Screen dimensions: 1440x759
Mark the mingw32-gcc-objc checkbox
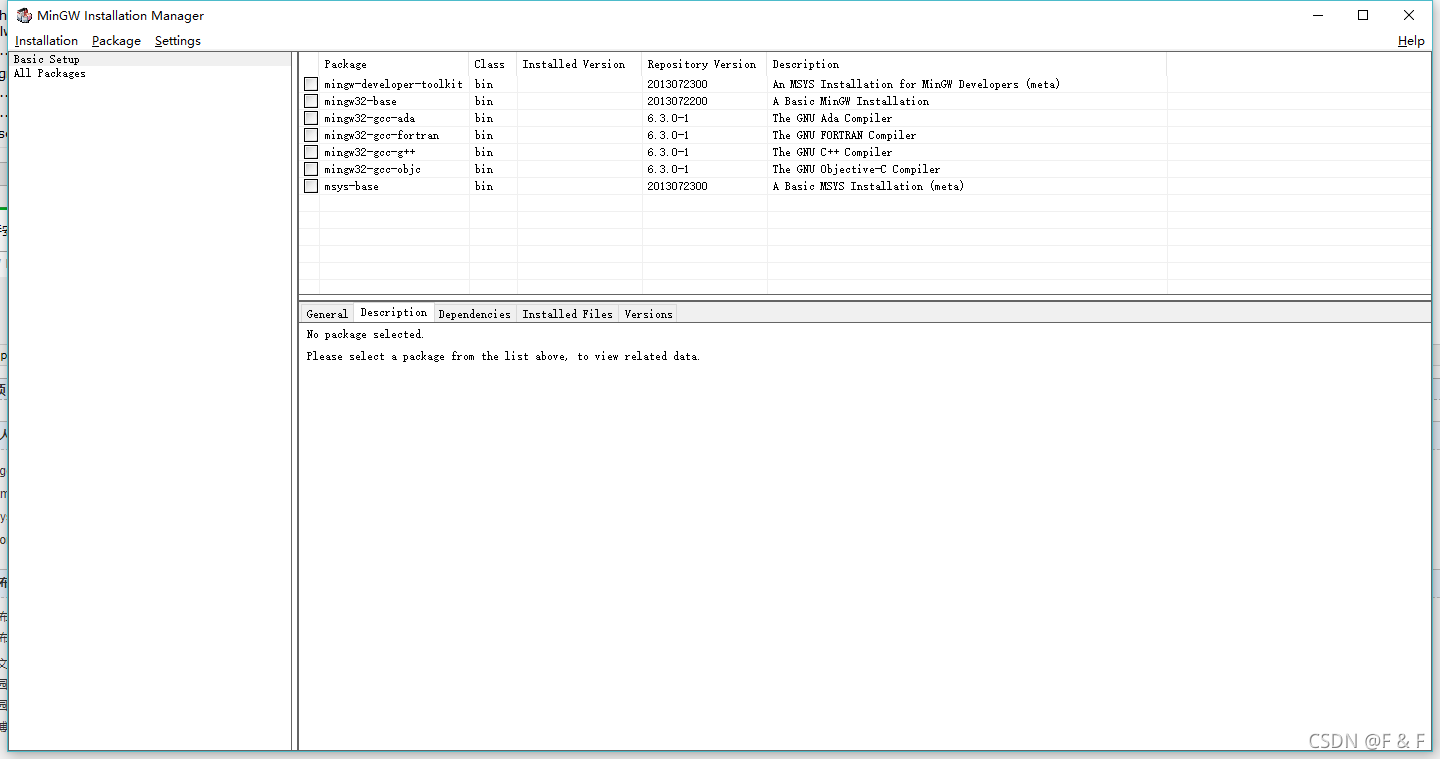point(311,169)
